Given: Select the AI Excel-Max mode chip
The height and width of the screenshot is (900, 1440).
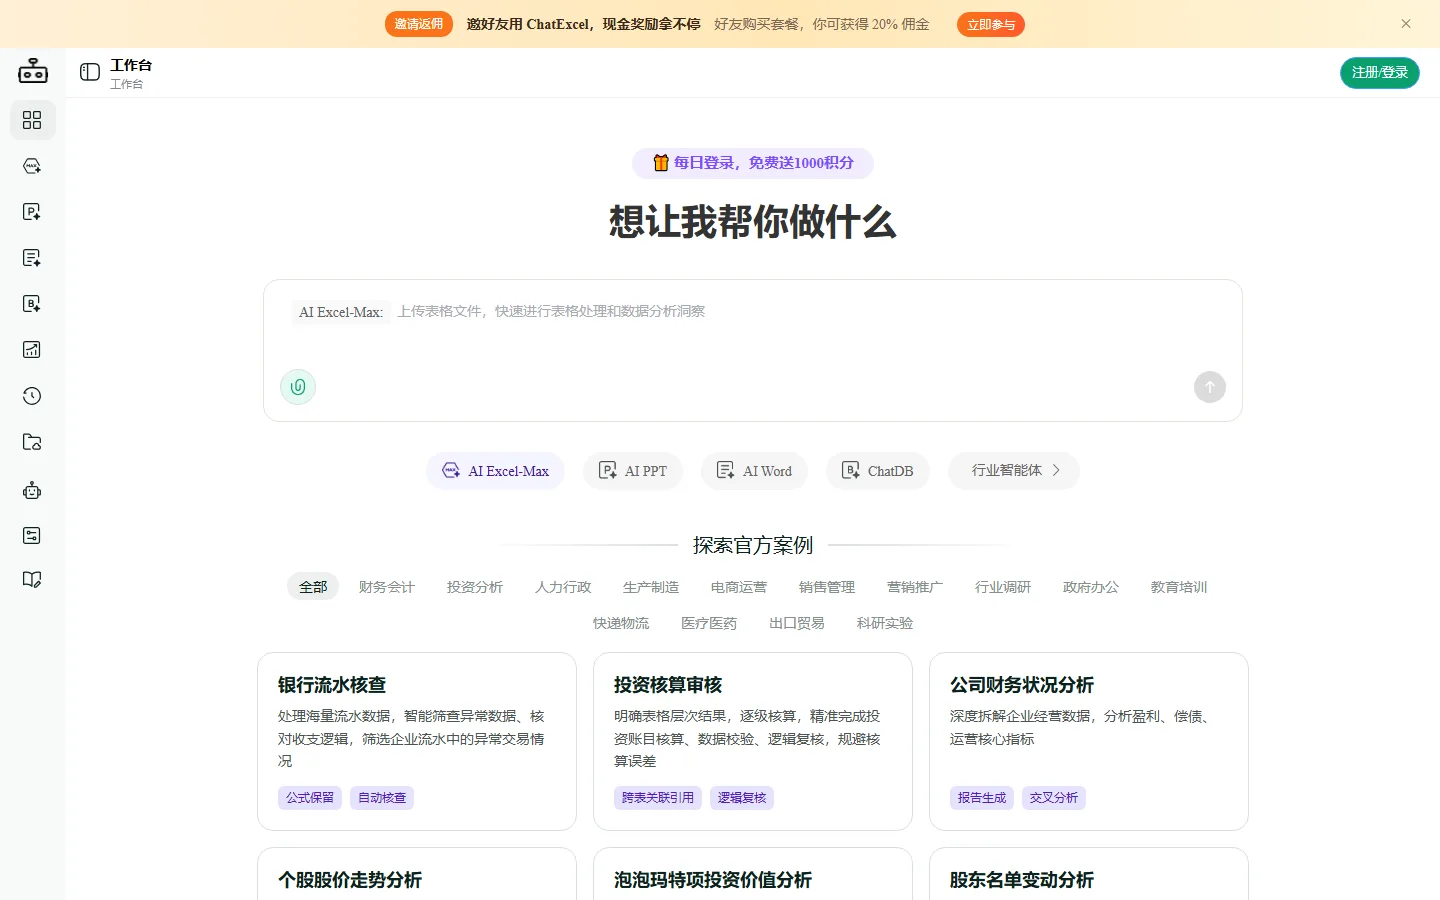Looking at the screenshot, I should pyautogui.click(x=495, y=471).
